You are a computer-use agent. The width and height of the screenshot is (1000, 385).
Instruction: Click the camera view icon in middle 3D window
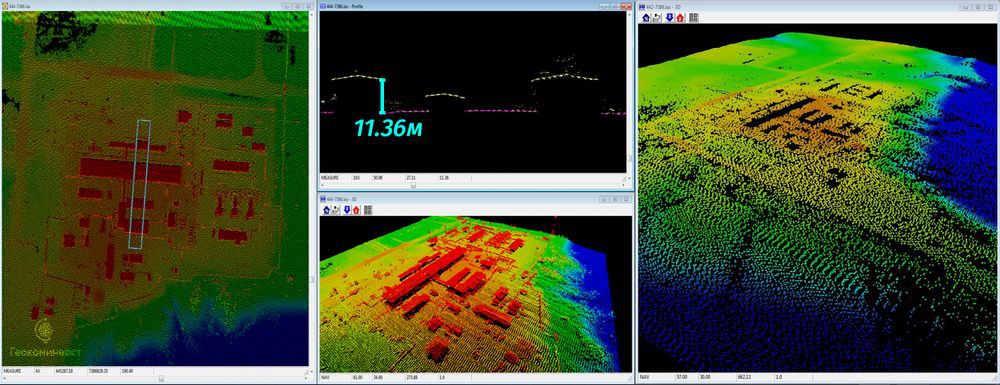[x=335, y=210]
